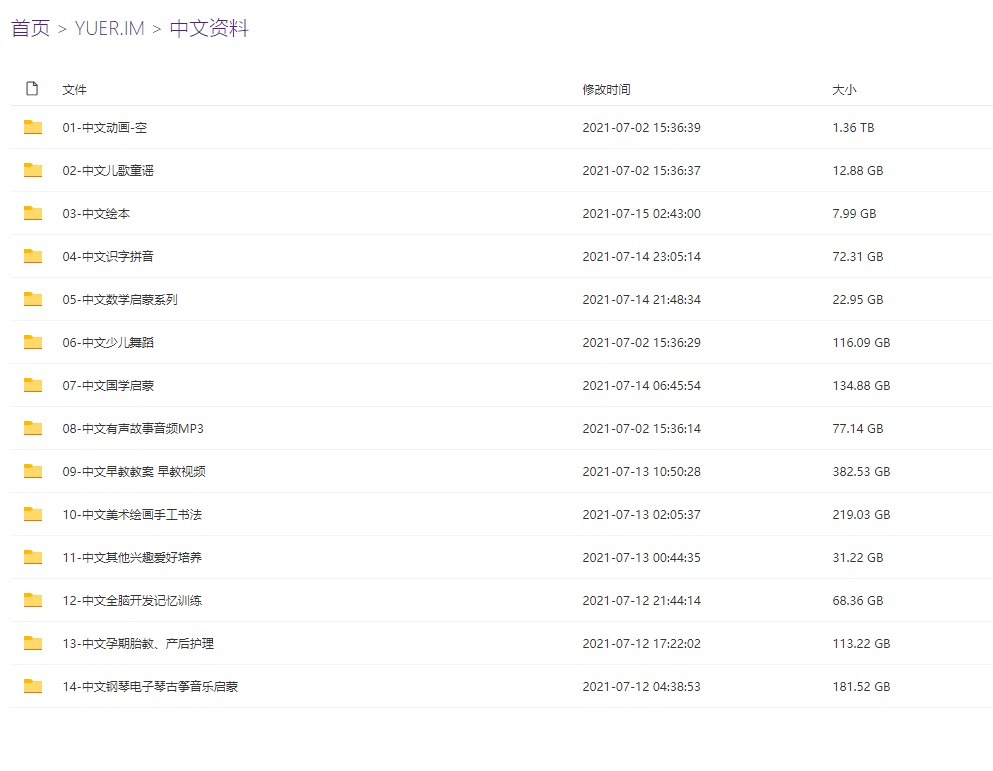Screen dimensions: 993x771
Task: Sort by 大小 column header
Action: point(844,89)
